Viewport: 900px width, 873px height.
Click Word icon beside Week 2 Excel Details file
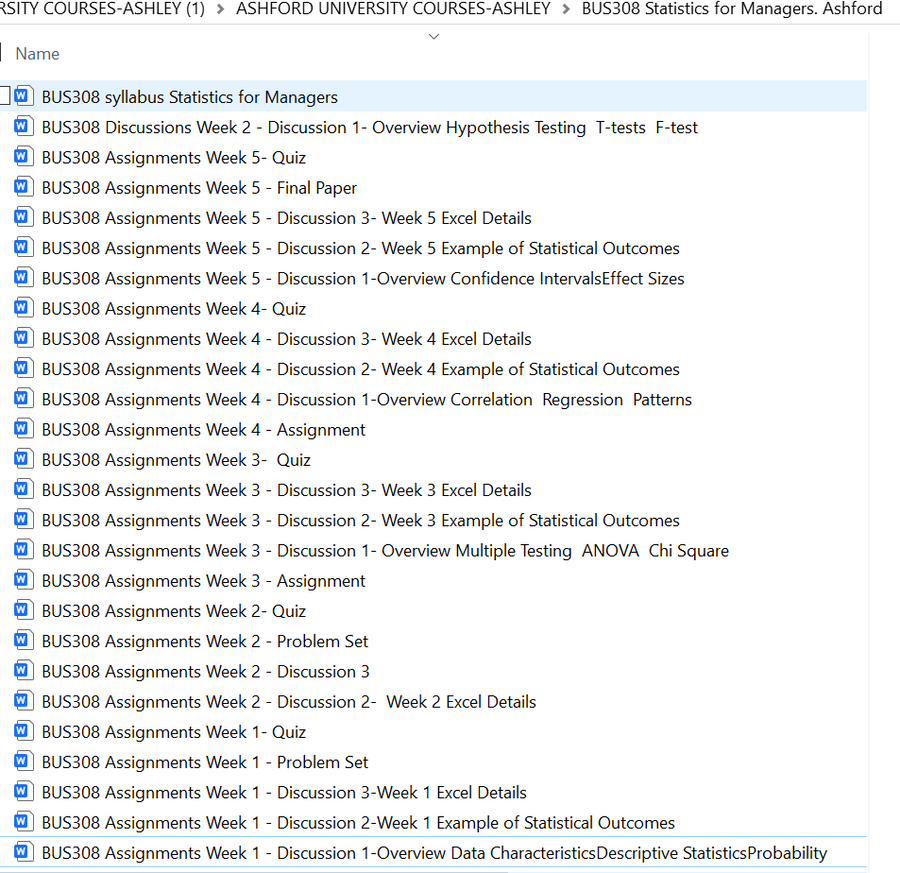23,701
